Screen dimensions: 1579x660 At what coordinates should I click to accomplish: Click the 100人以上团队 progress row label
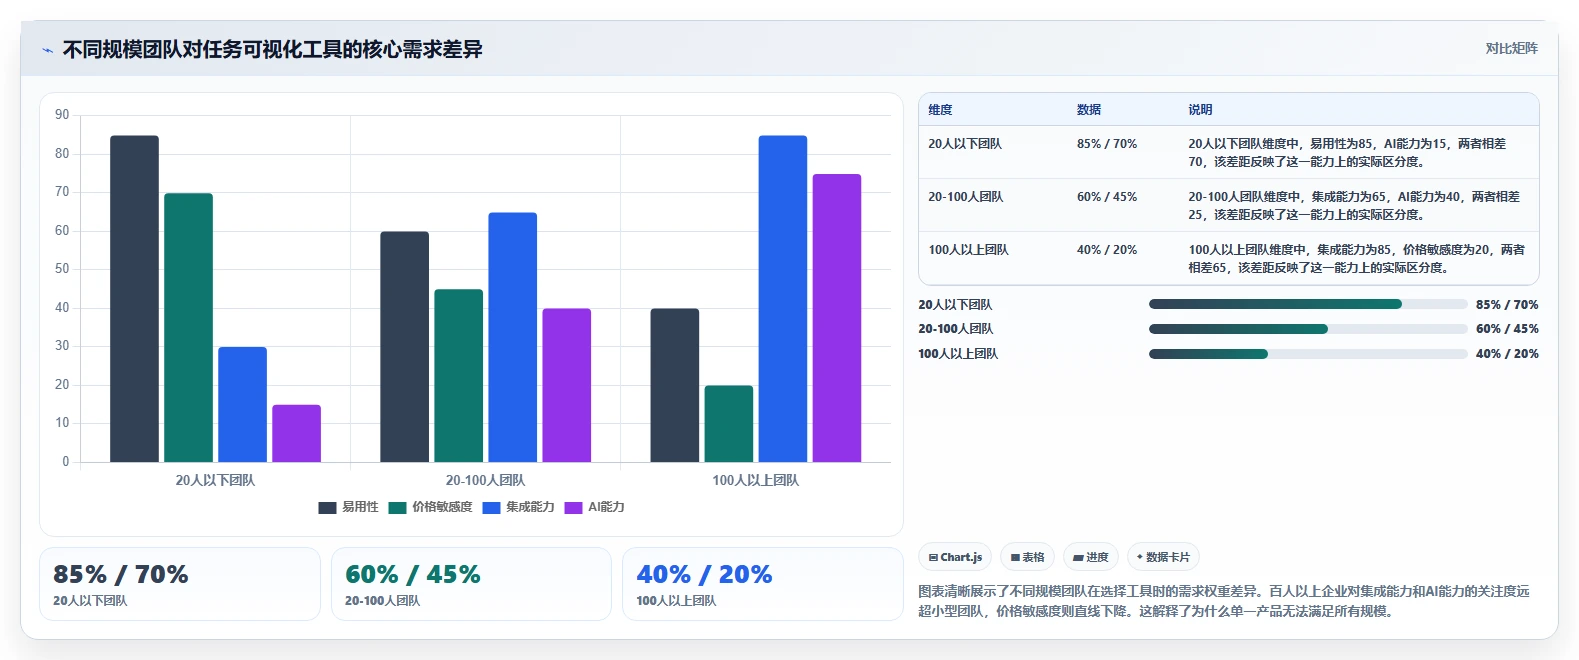958,354
